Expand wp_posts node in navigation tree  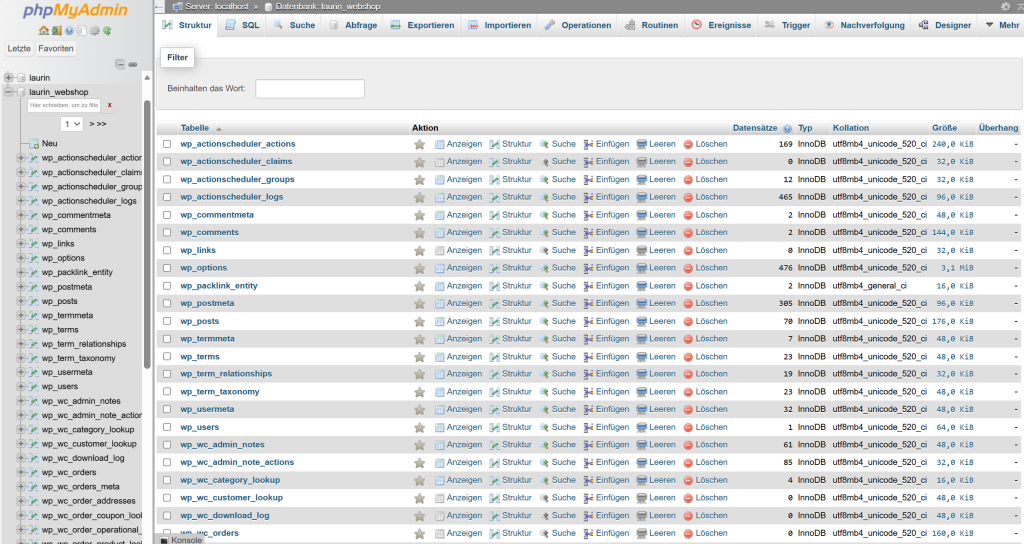point(21,301)
